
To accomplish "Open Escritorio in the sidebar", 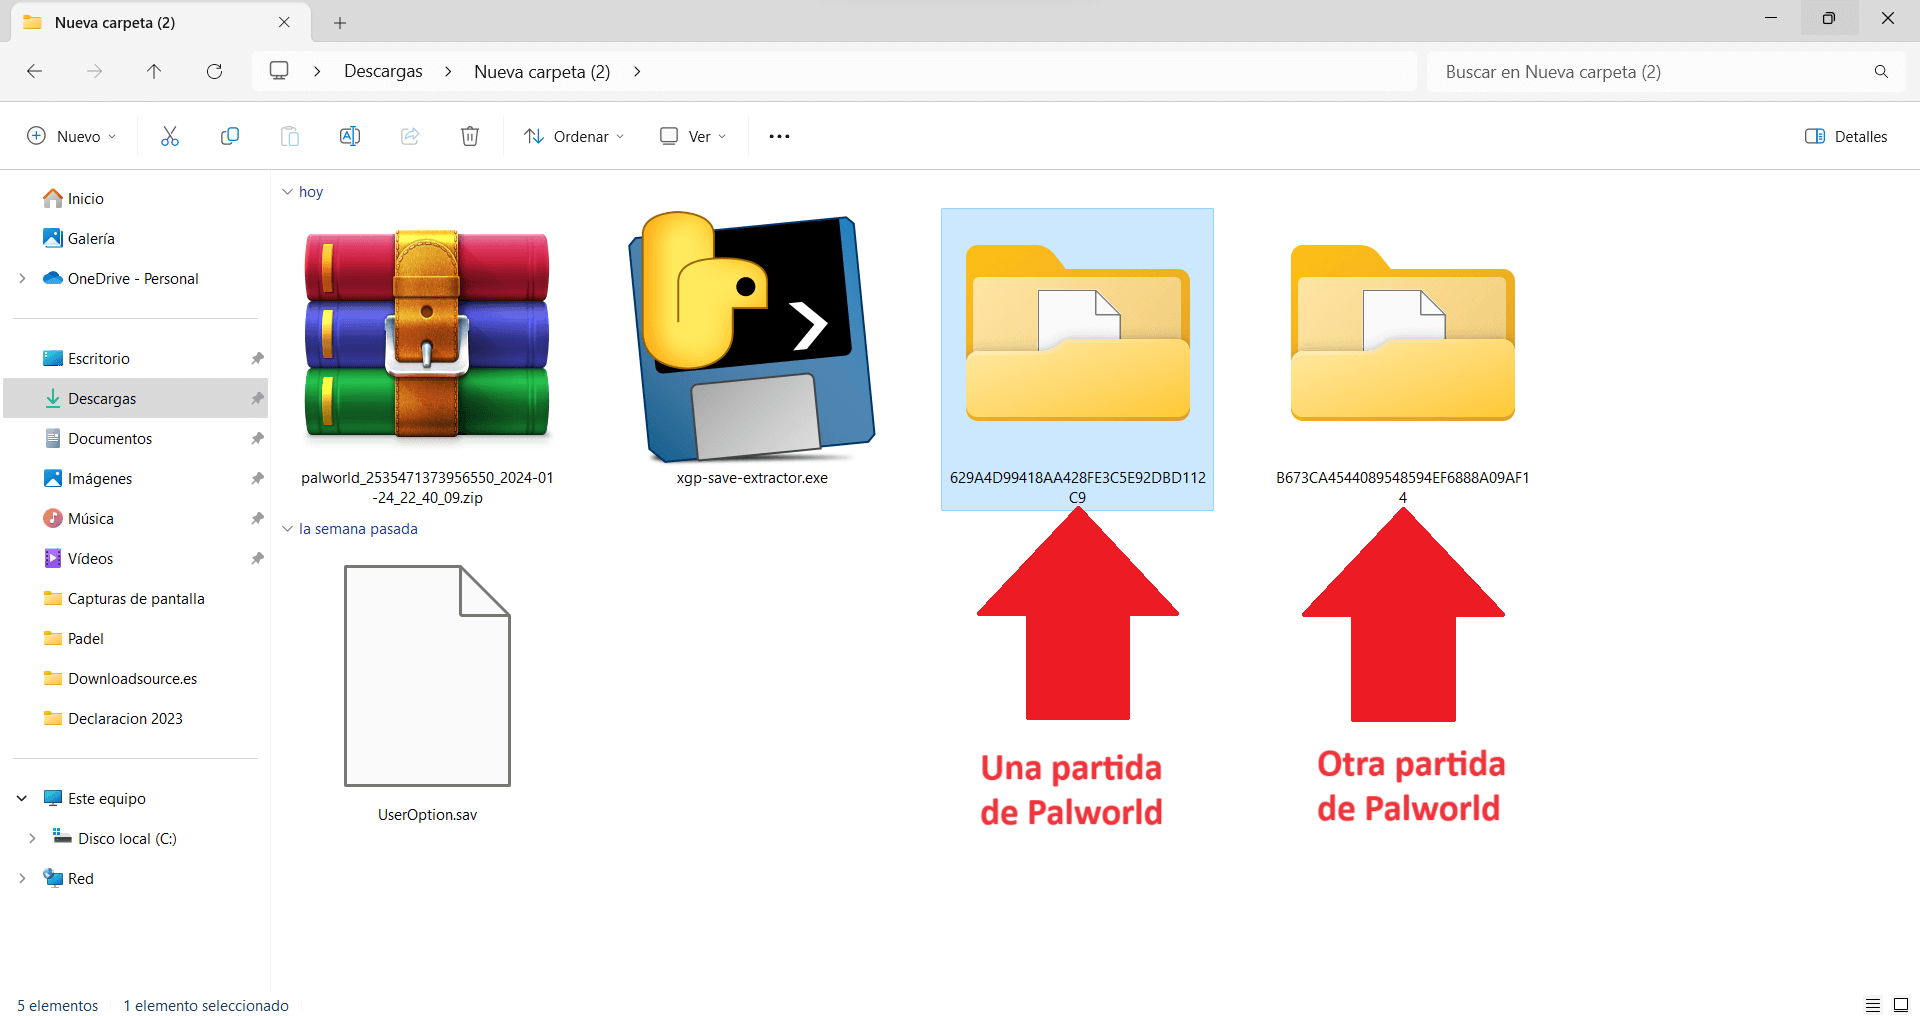I will pyautogui.click(x=99, y=359).
